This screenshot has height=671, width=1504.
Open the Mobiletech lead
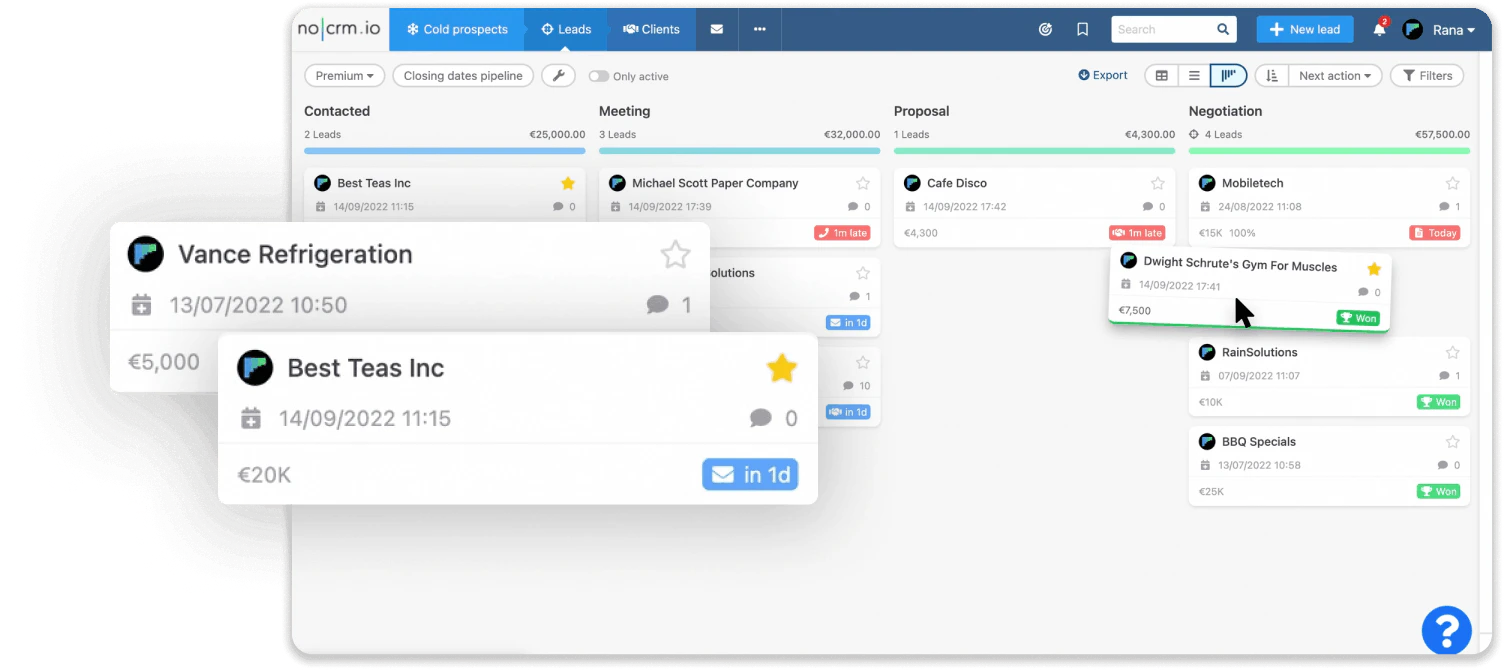[x=1252, y=183]
